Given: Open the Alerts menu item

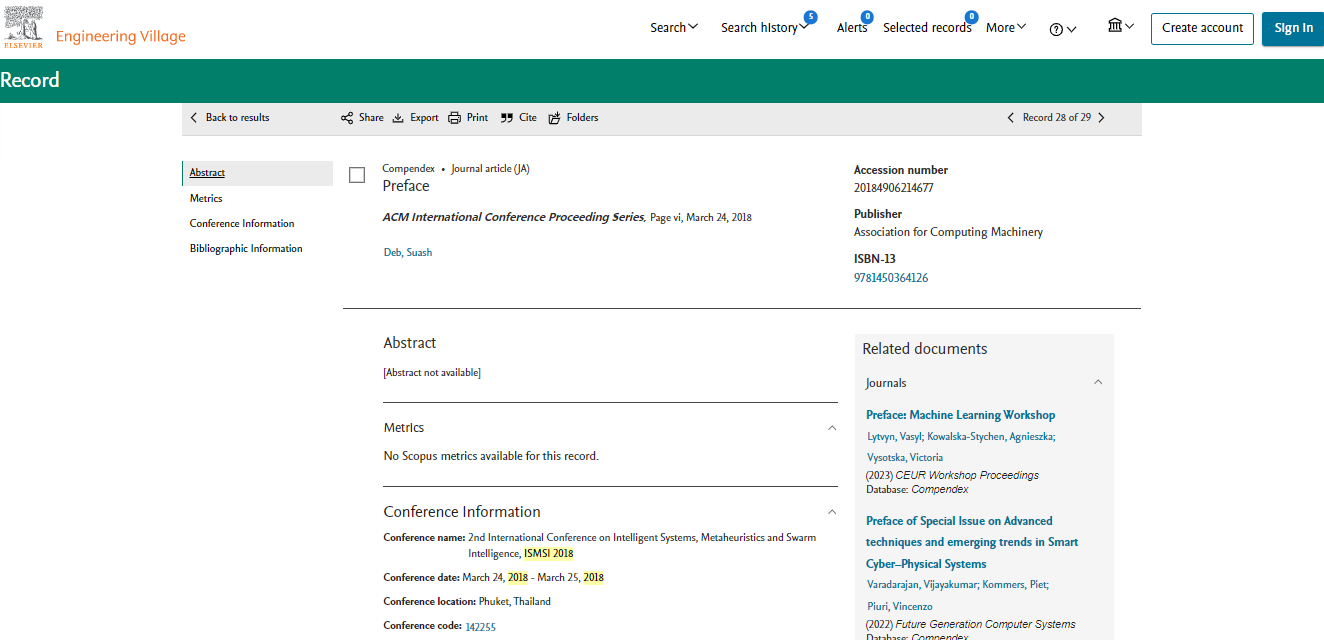Looking at the screenshot, I should point(853,27).
